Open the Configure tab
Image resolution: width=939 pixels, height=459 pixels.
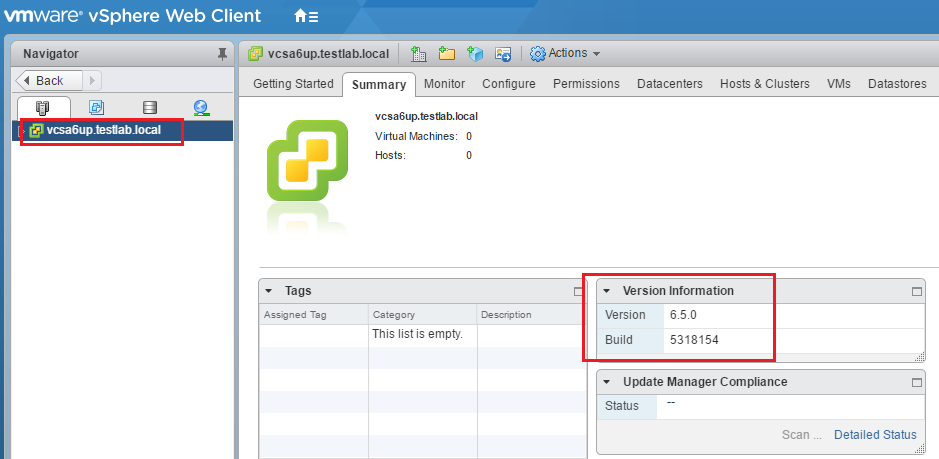point(509,84)
